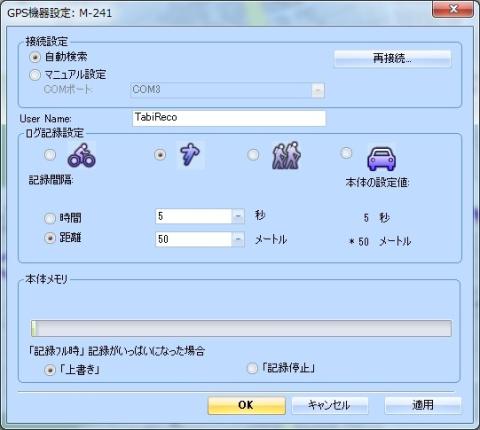This screenshot has width=480, height=430.
Task: Click the User Name: label
Action: (x=45, y=119)
